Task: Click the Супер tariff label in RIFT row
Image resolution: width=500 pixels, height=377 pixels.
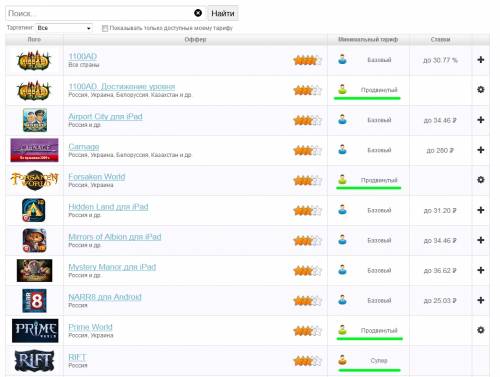Action: [379, 360]
